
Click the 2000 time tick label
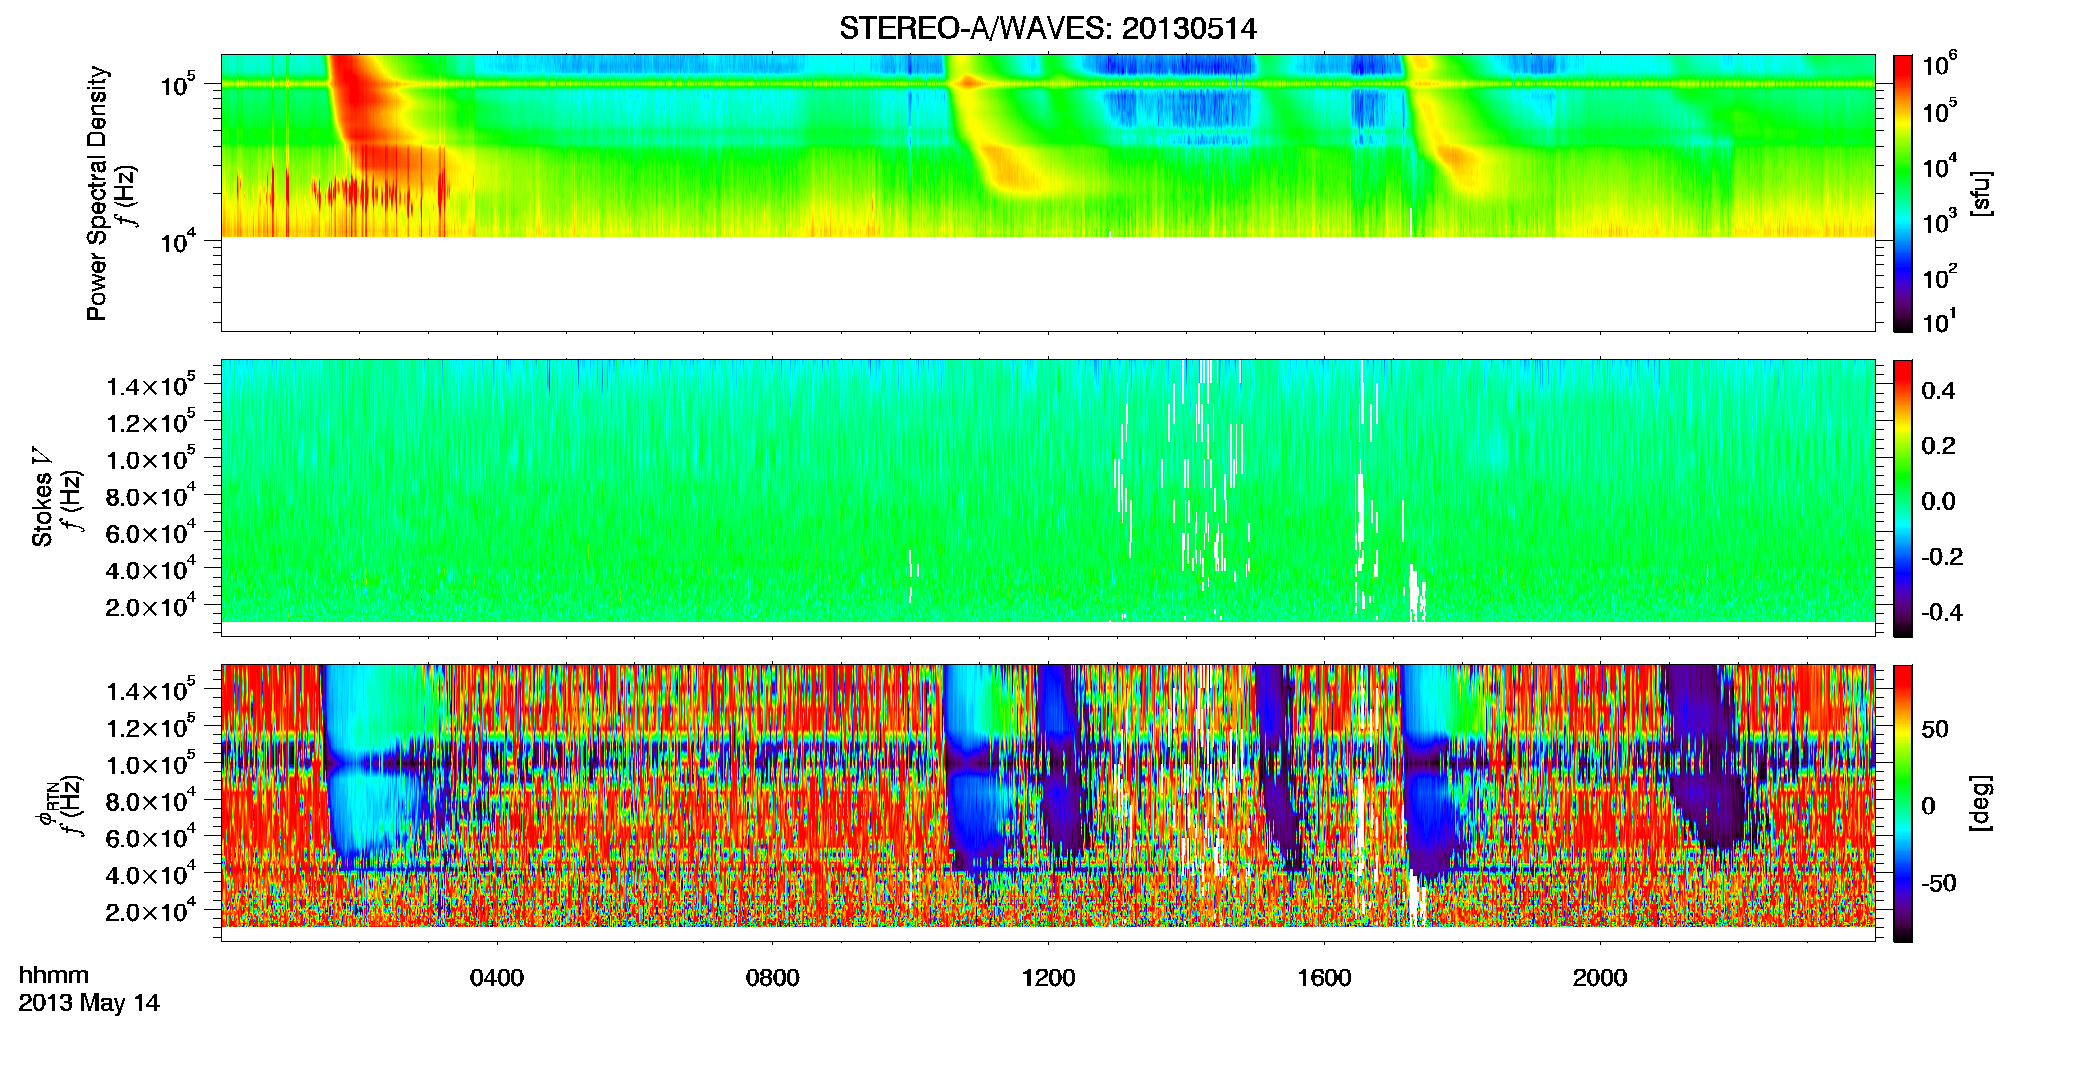click(x=1600, y=978)
